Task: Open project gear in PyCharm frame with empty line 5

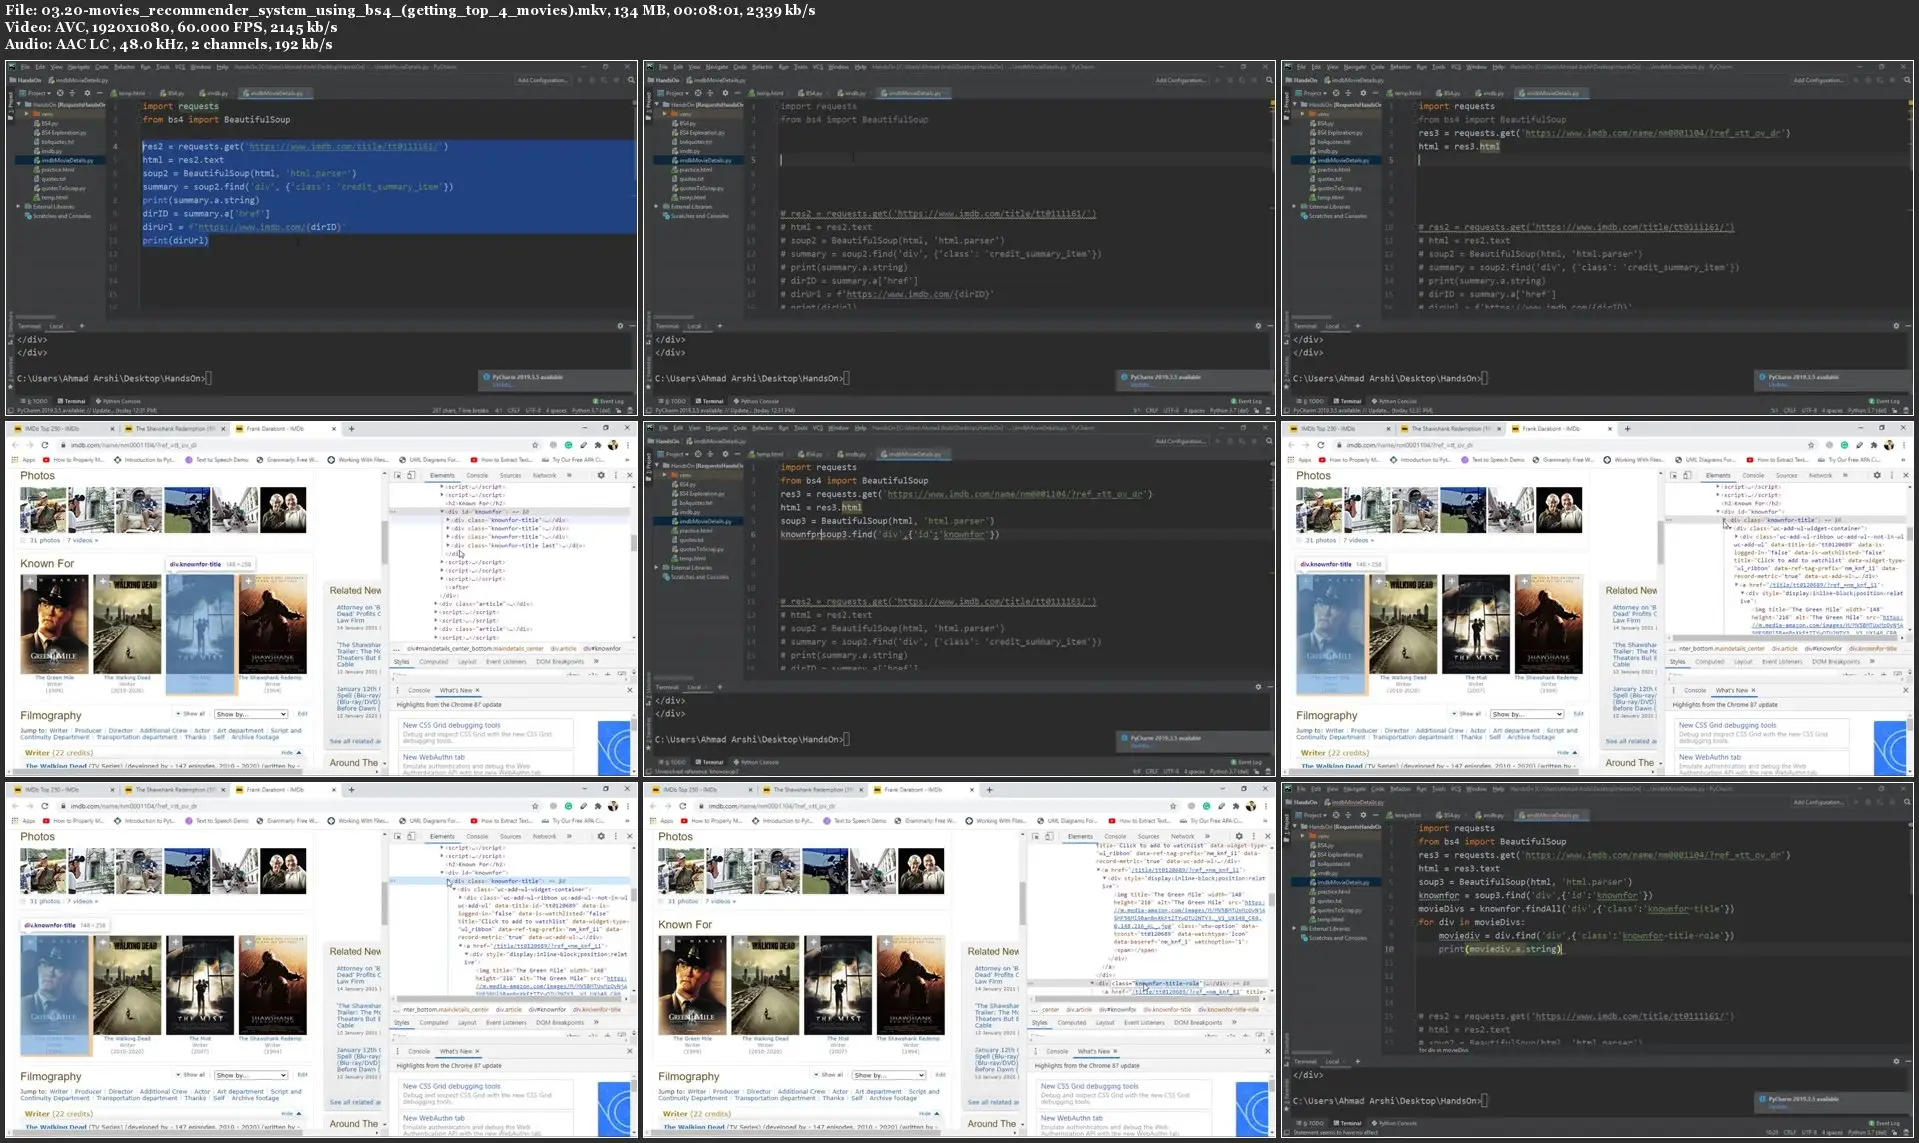Action: point(724,93)
